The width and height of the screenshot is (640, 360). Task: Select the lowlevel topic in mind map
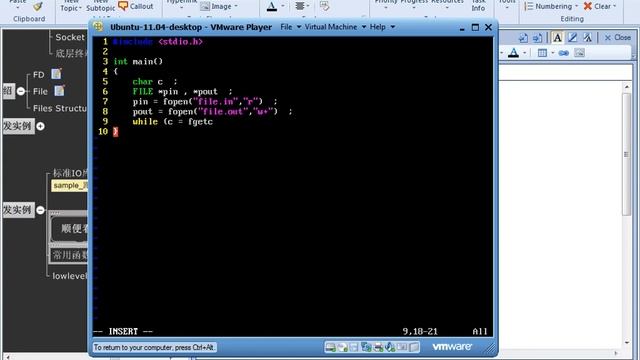coord(69,276)
